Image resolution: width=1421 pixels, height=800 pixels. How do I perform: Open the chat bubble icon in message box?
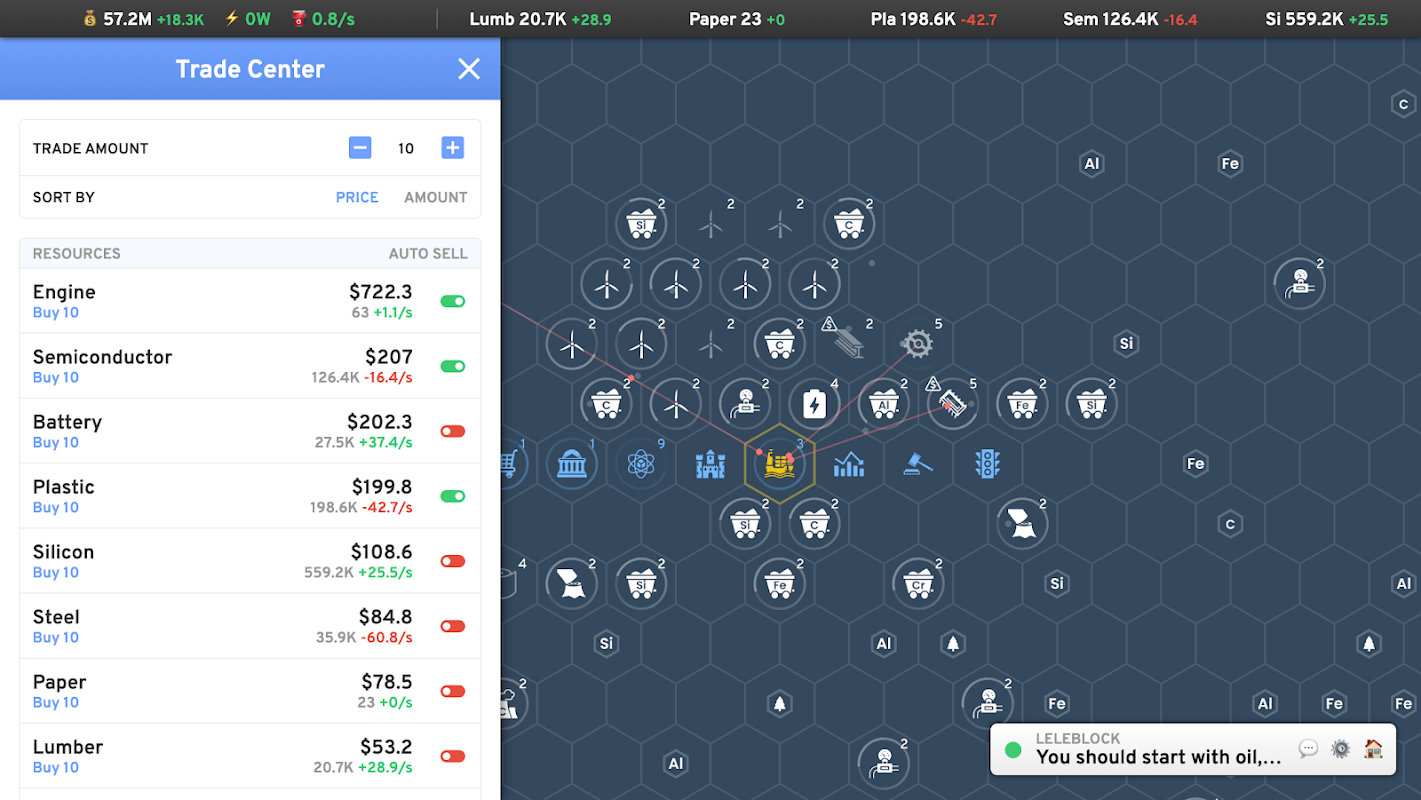1308,749
